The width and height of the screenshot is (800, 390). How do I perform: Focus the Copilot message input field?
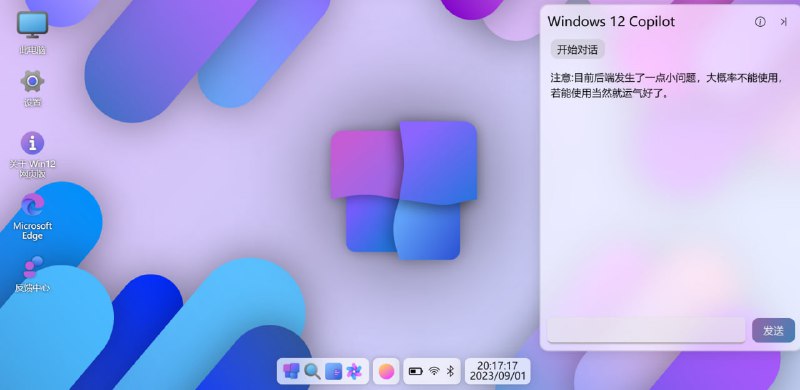click(646, 330)
